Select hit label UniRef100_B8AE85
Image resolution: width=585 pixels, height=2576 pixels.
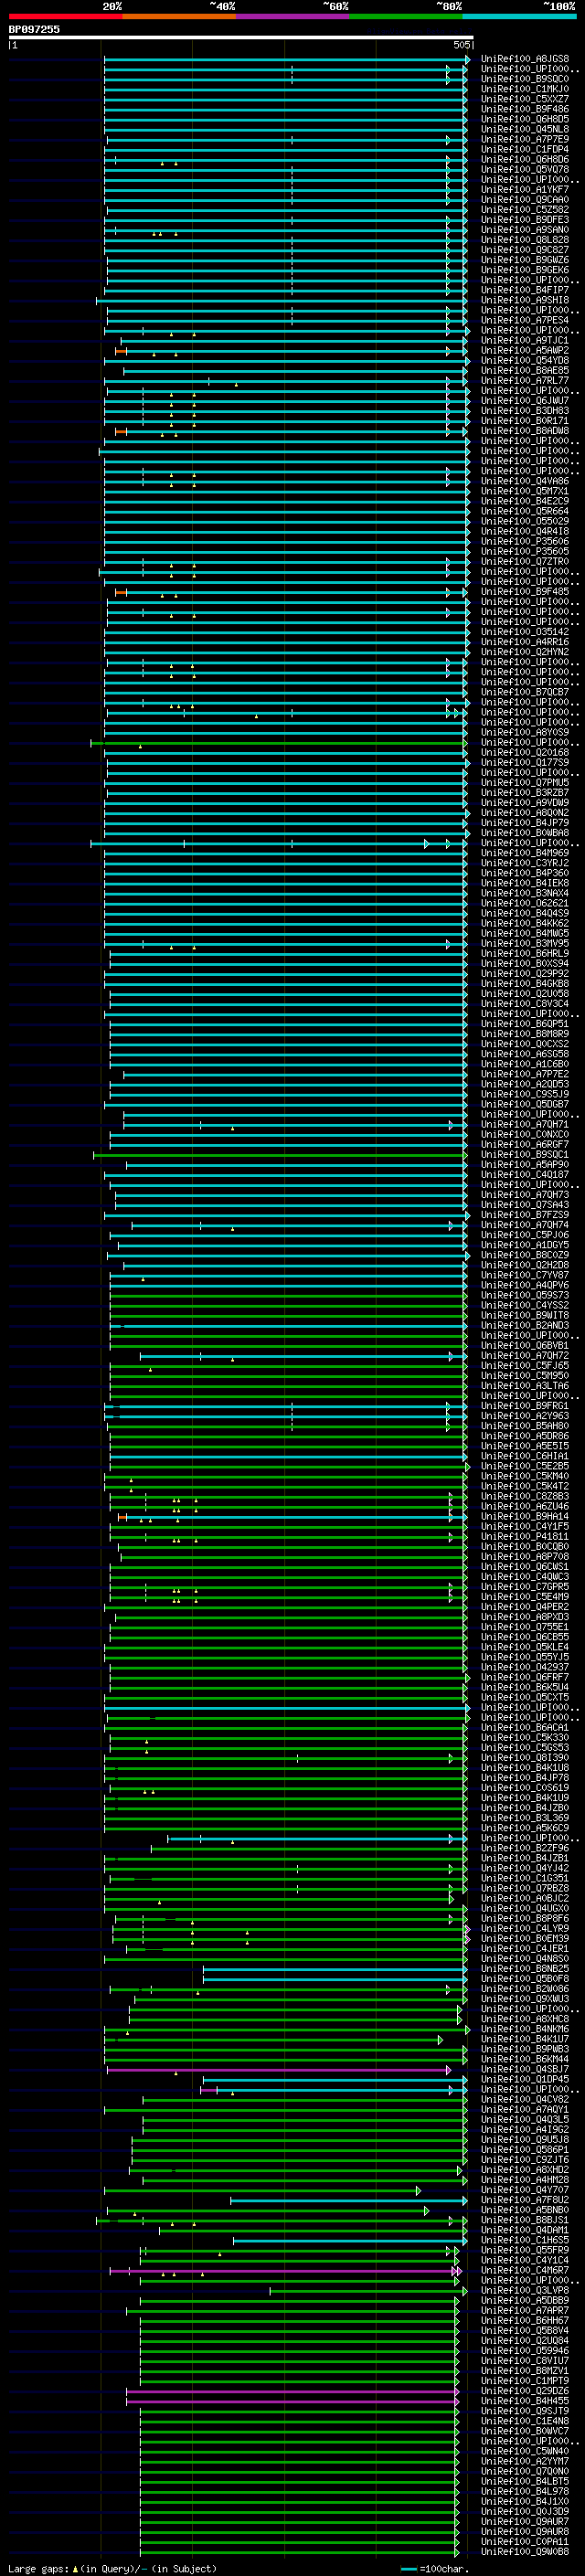525,370
